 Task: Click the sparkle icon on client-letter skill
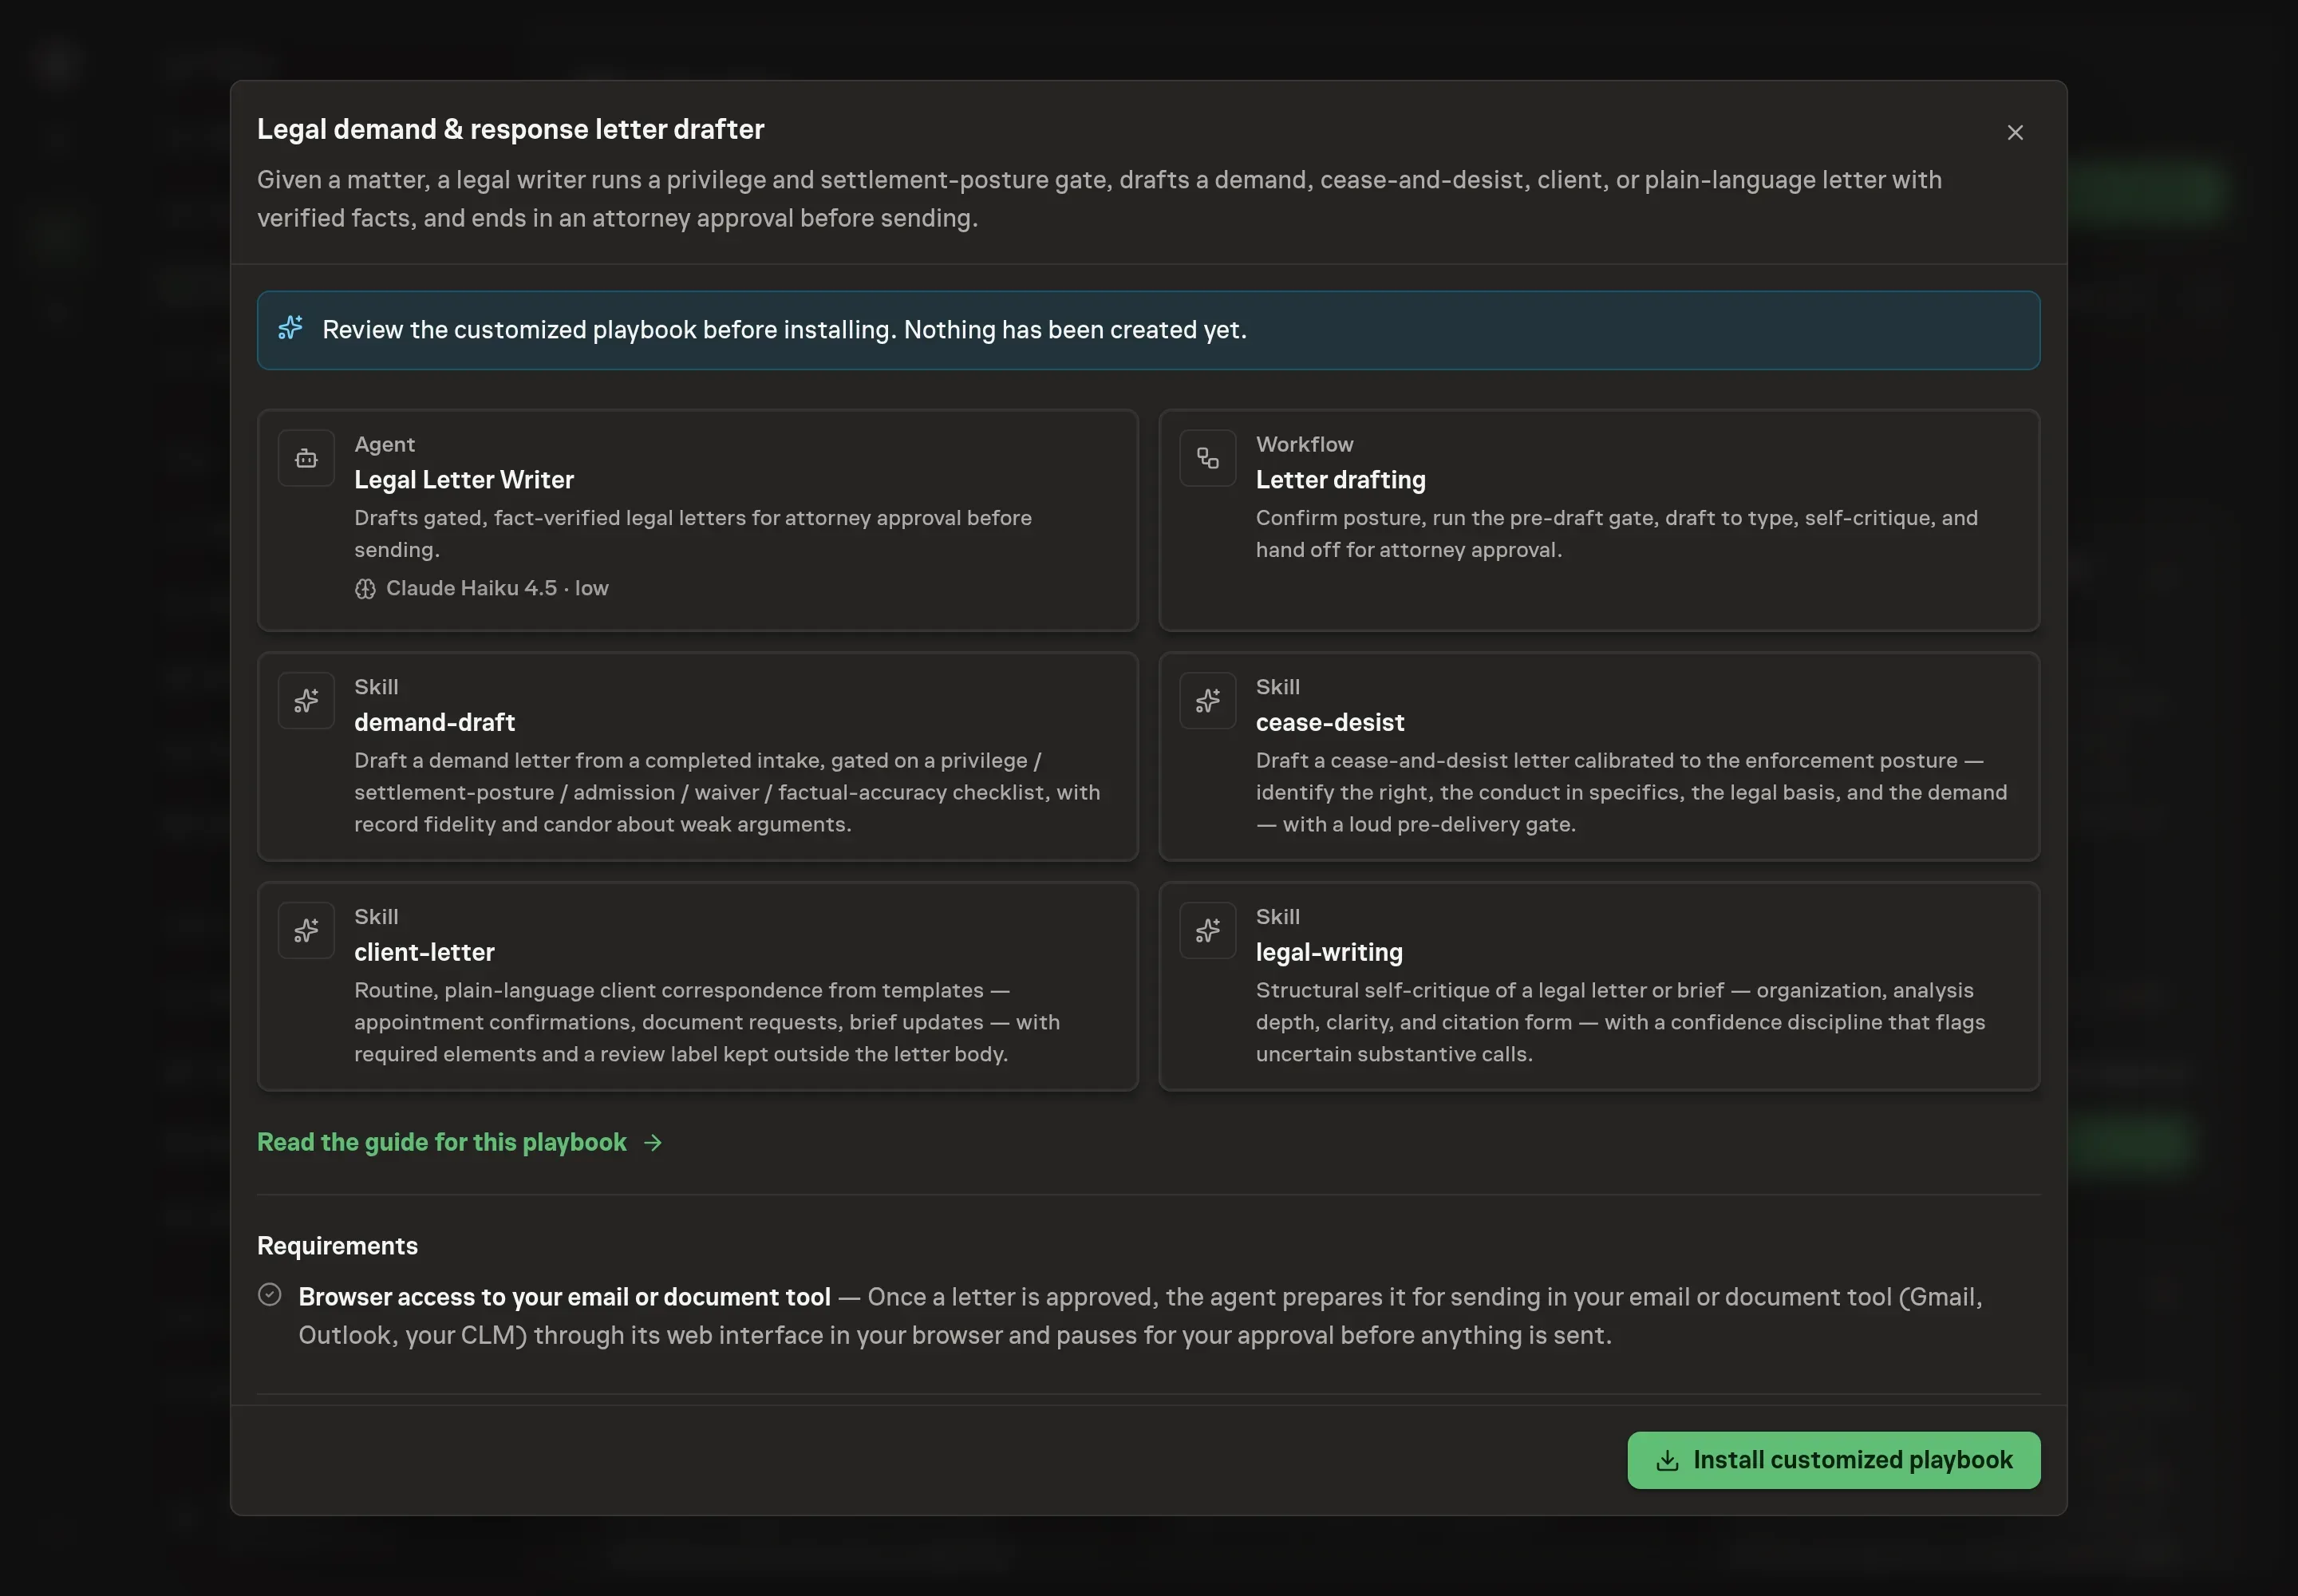306,930
